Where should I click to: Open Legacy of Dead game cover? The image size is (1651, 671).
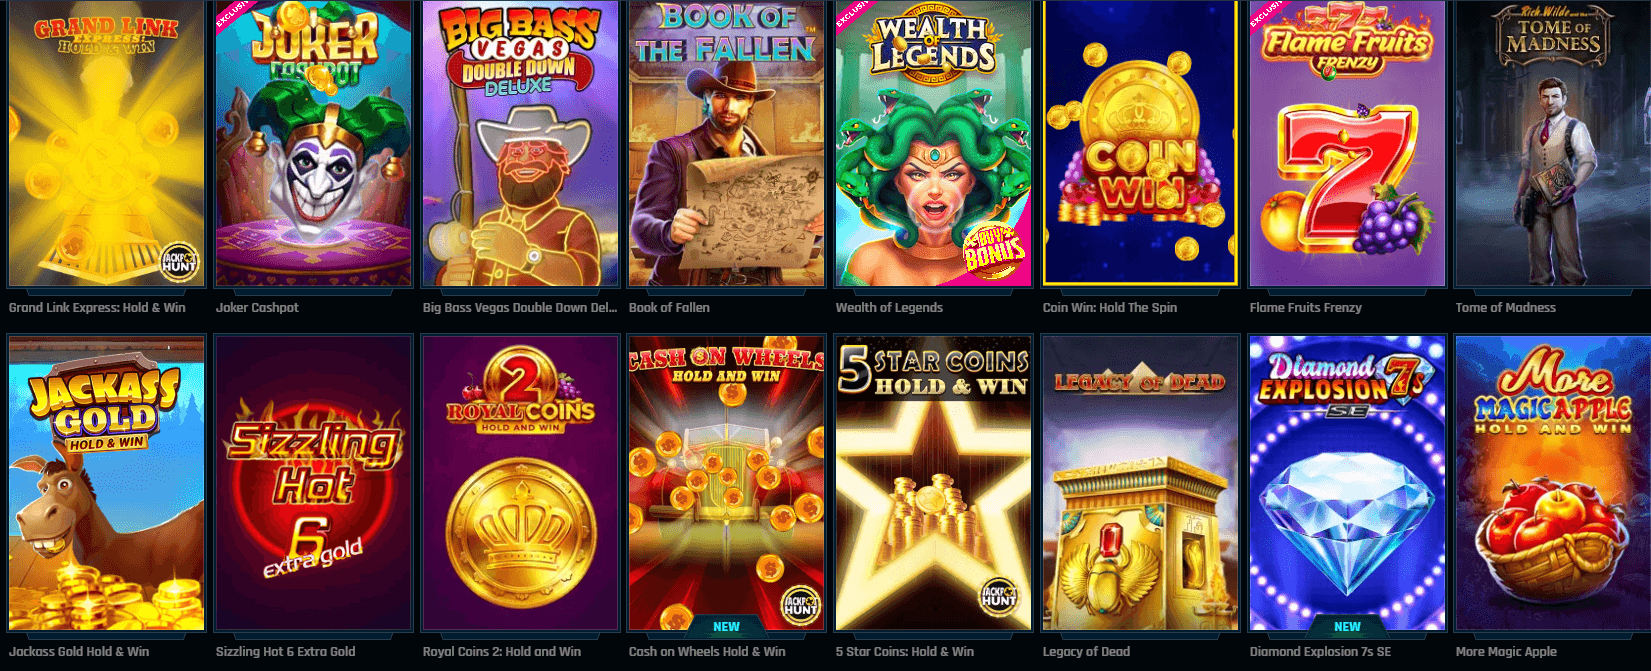click(x=1140, y=483)
